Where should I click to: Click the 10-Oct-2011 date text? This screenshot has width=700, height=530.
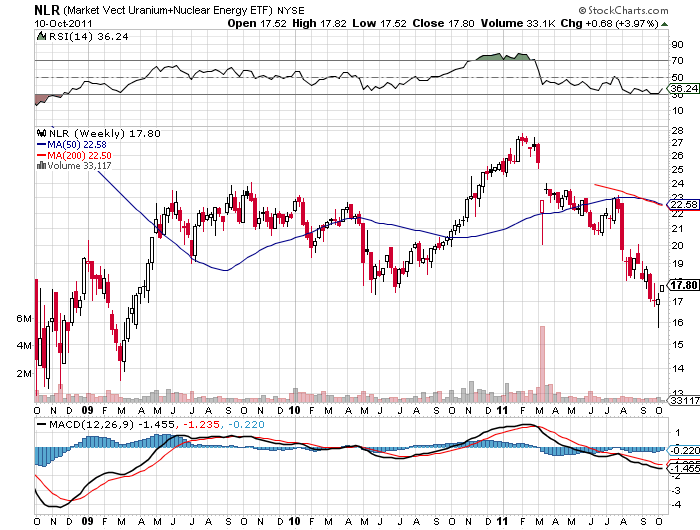pos(63,24)
